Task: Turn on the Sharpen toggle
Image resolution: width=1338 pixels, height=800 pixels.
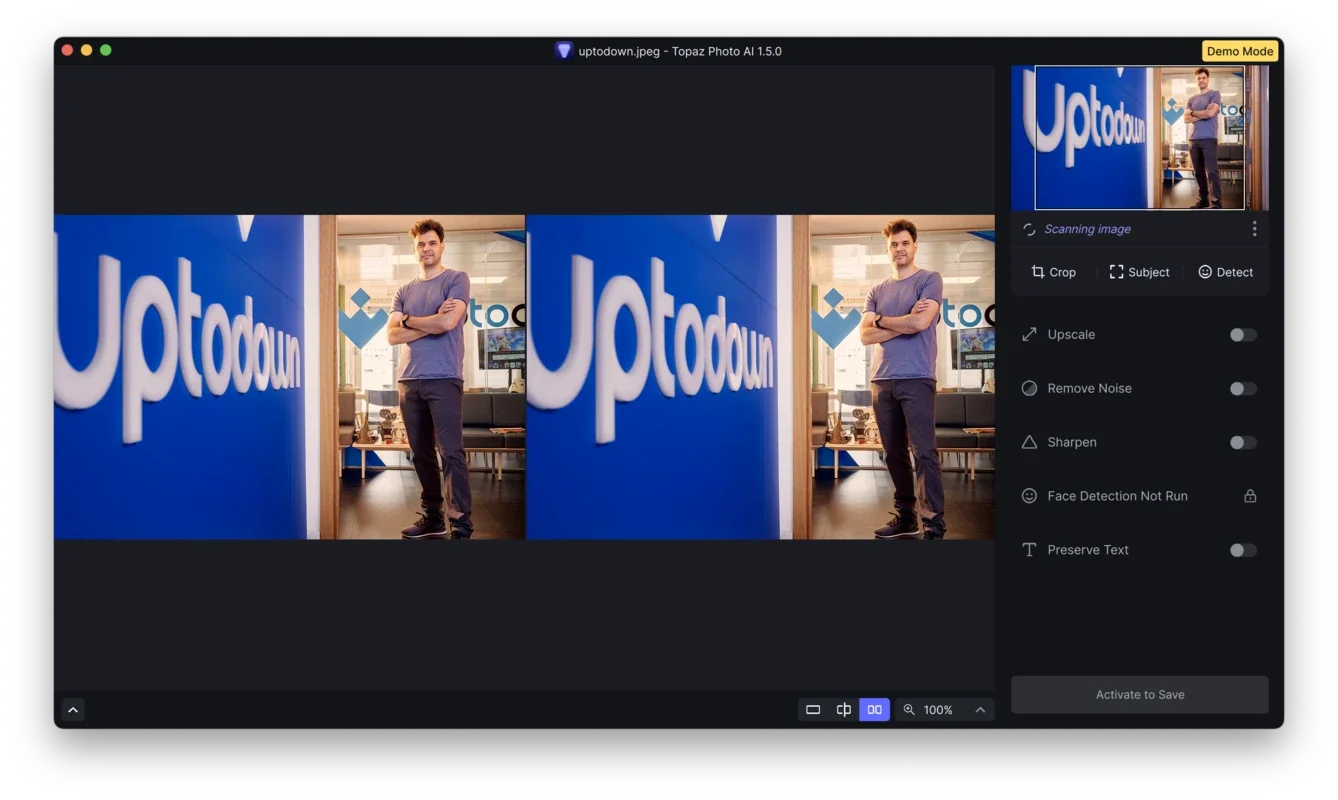Action: click(1243, 443)
